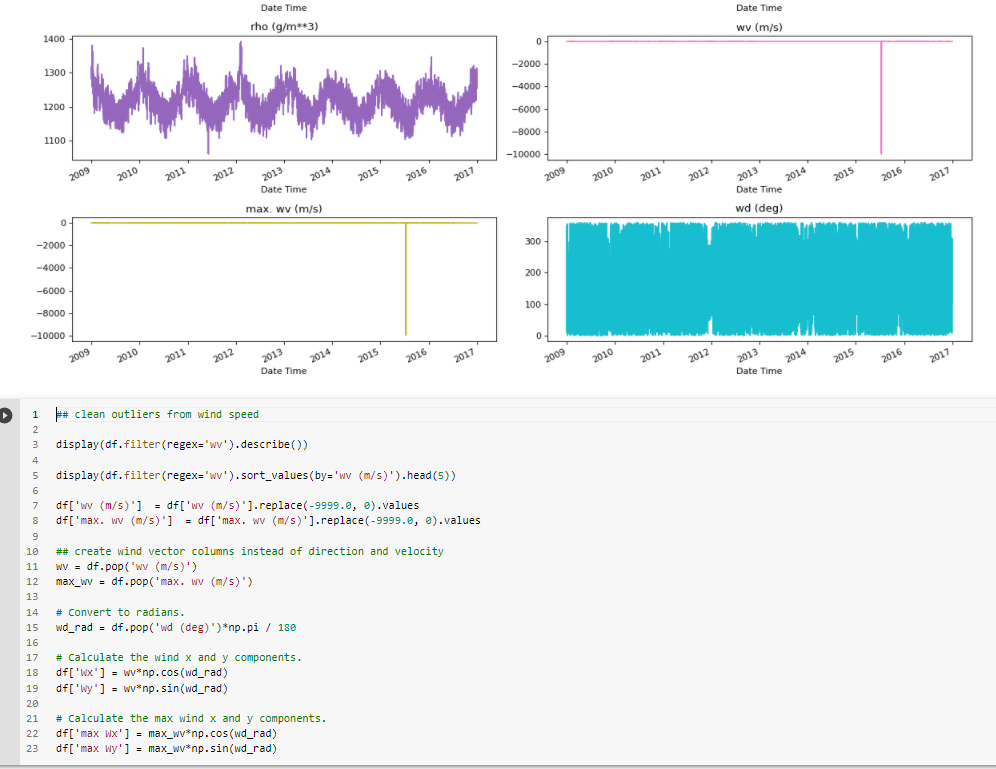The image size is (996, 769).
Task: Select 'Calculate the wind x and y components' comment
Action: [x=178, y=657]
